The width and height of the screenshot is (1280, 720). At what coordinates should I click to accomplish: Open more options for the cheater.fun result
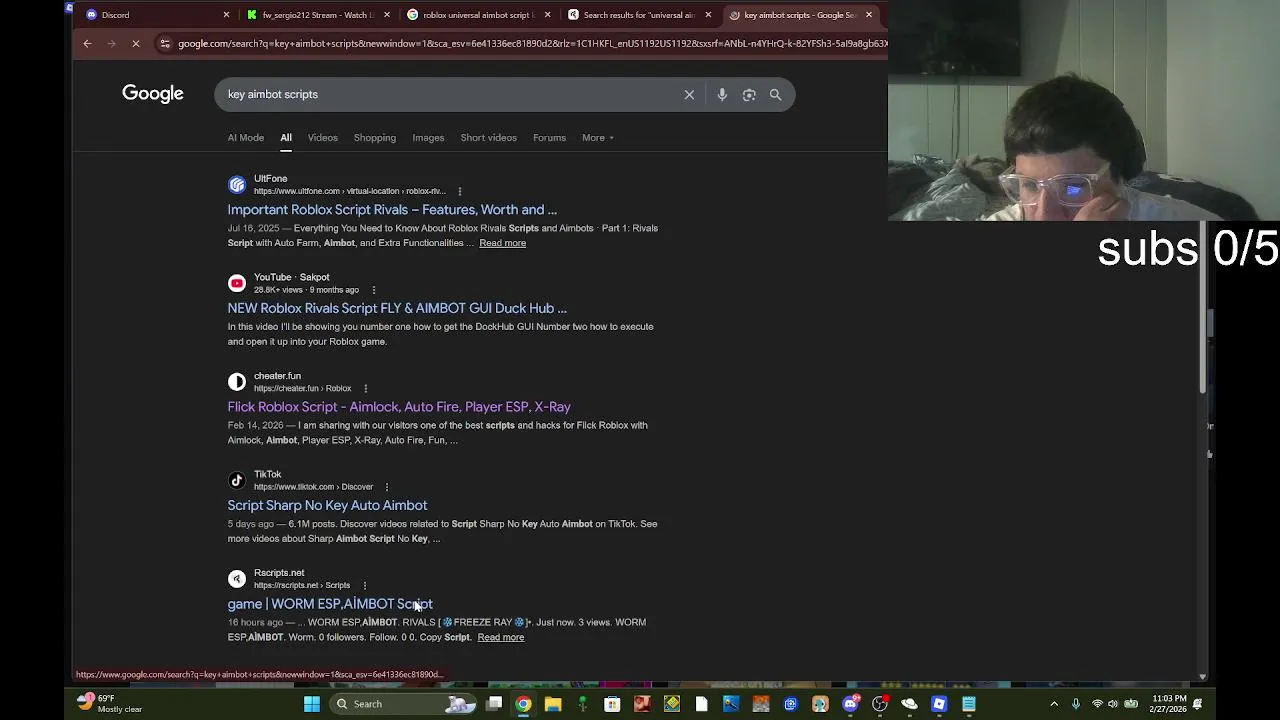point(365,388)
